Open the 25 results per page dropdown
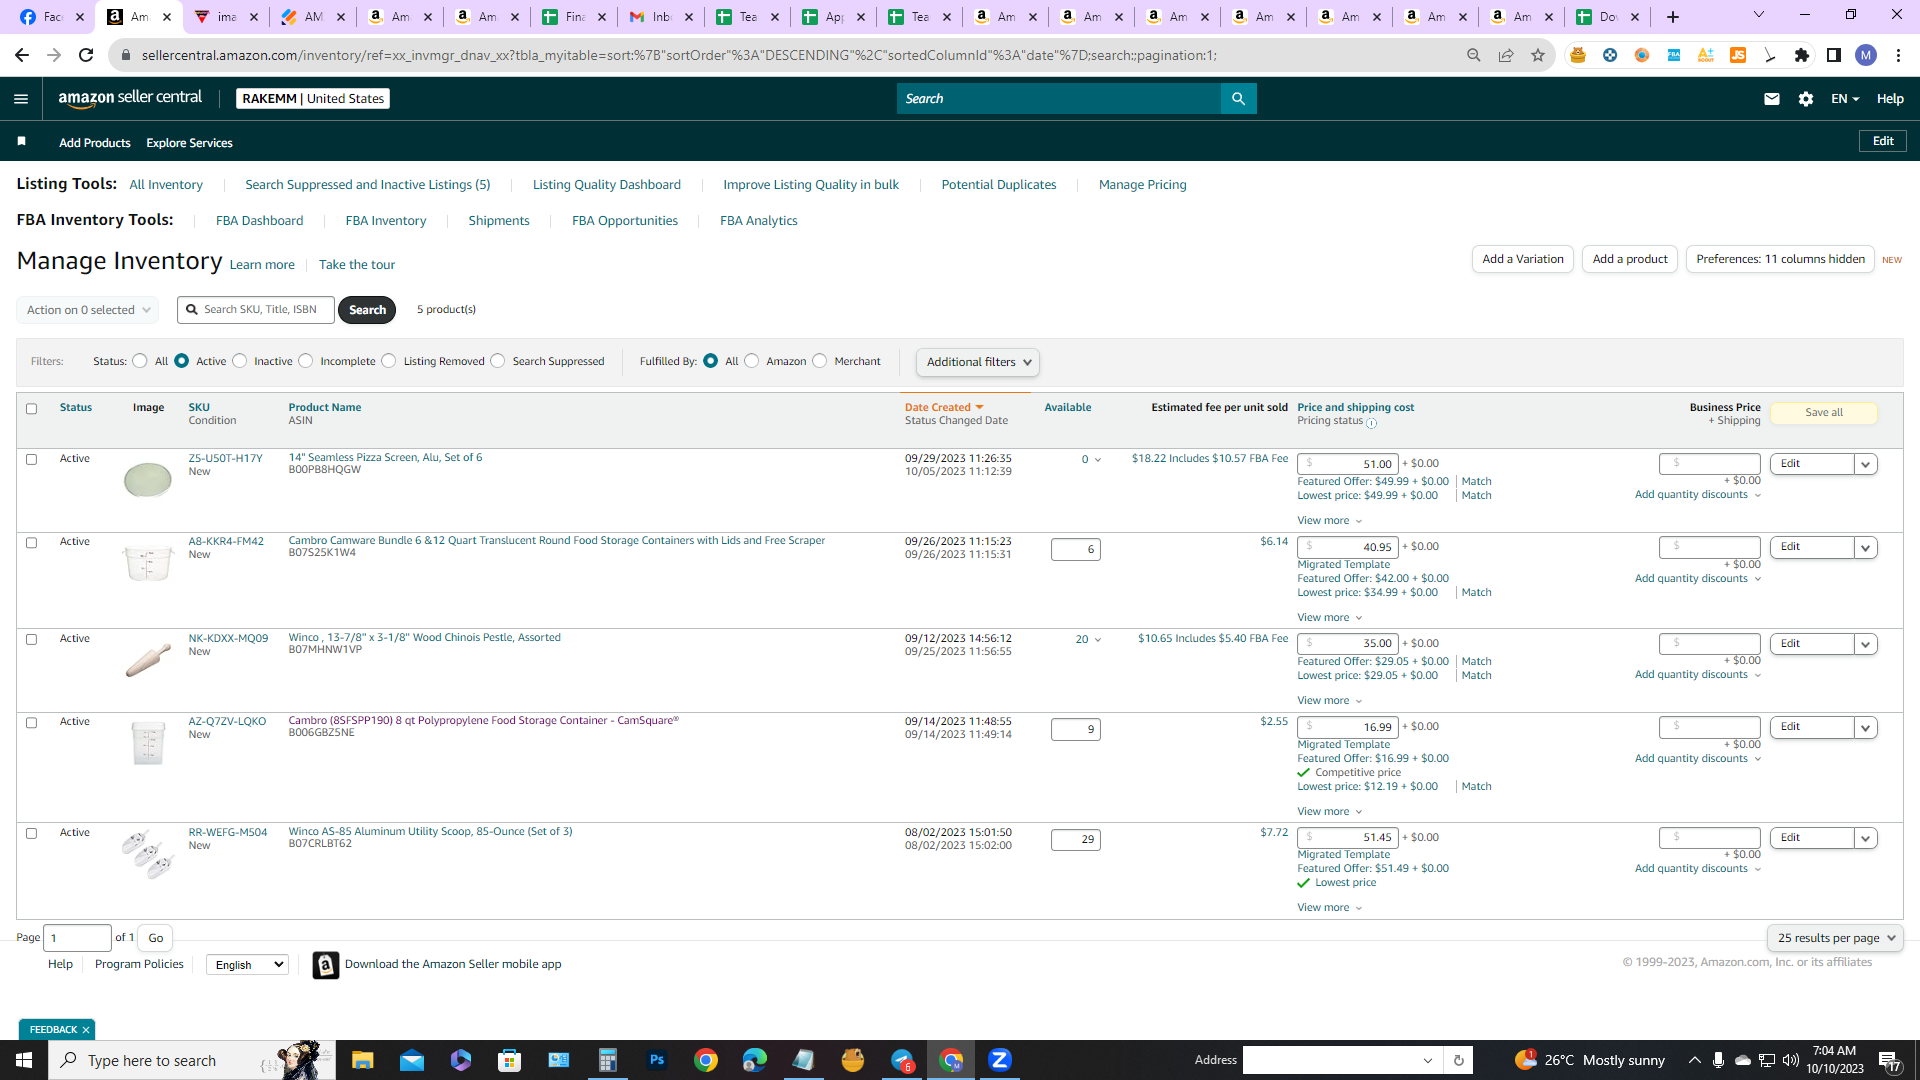The height and width of the screenshot is (1080, 1920). pos(1835,938)
